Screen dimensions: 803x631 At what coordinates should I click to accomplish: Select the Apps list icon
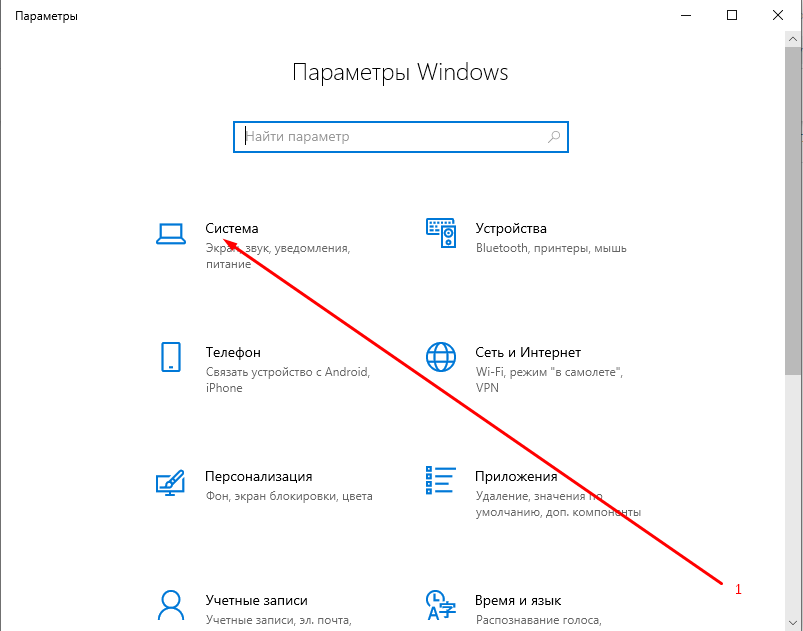click(x=440, y=480)
